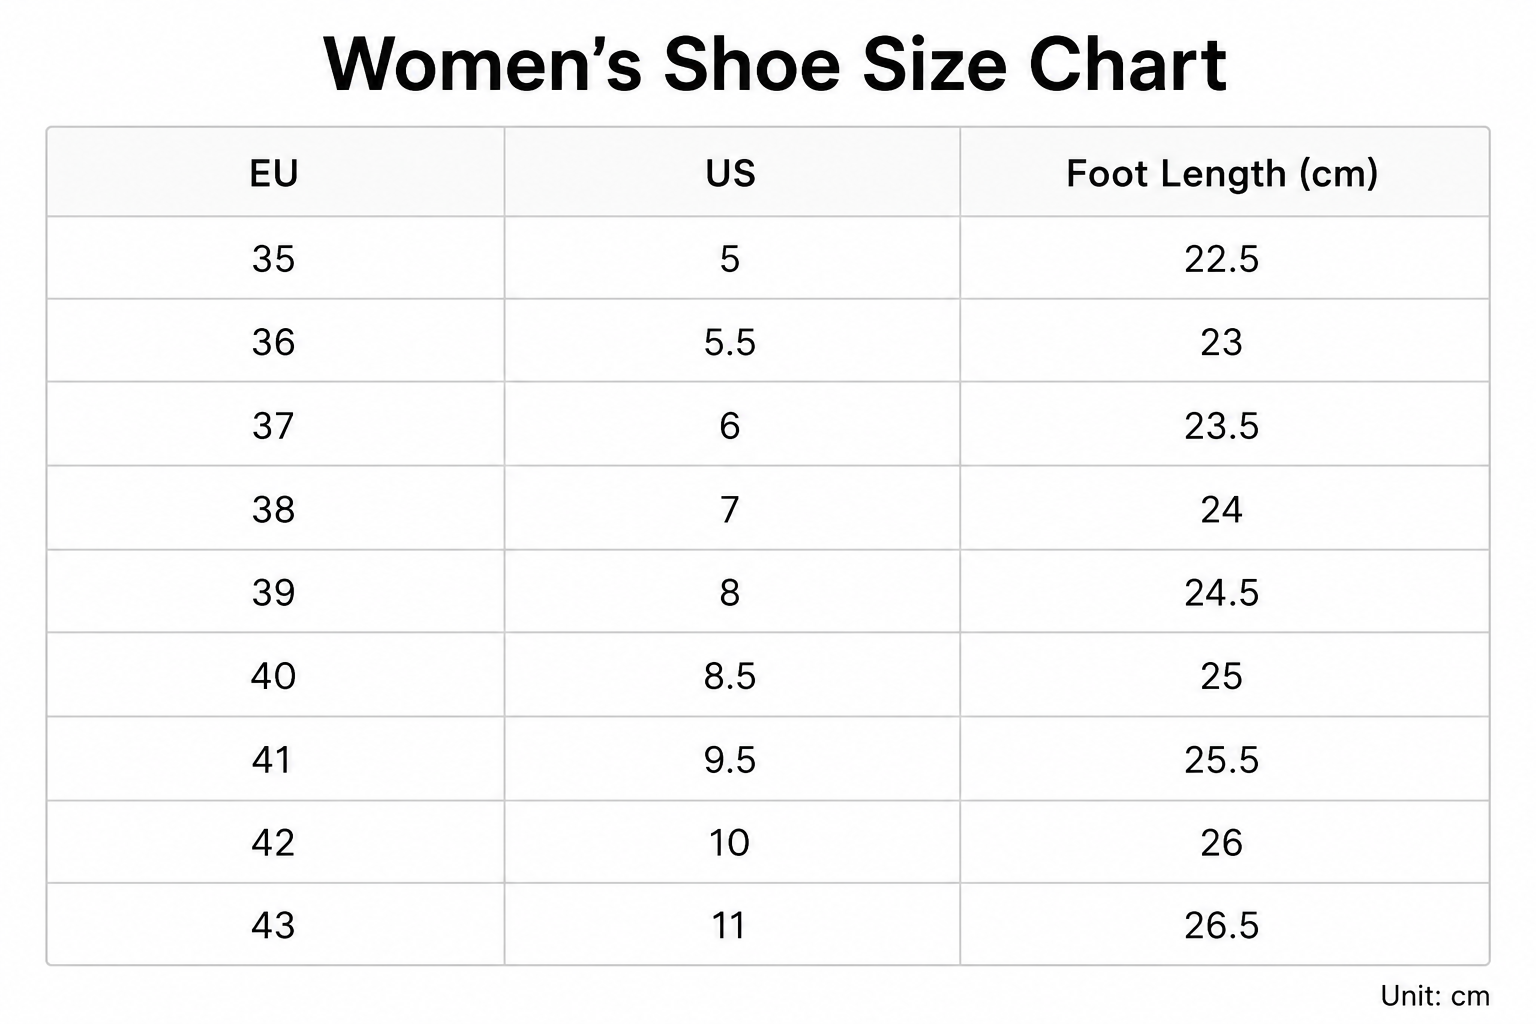Viewport: 1536px width, 1024px height.
Task: Select US size 11 cell
Action: coord(731,925)
